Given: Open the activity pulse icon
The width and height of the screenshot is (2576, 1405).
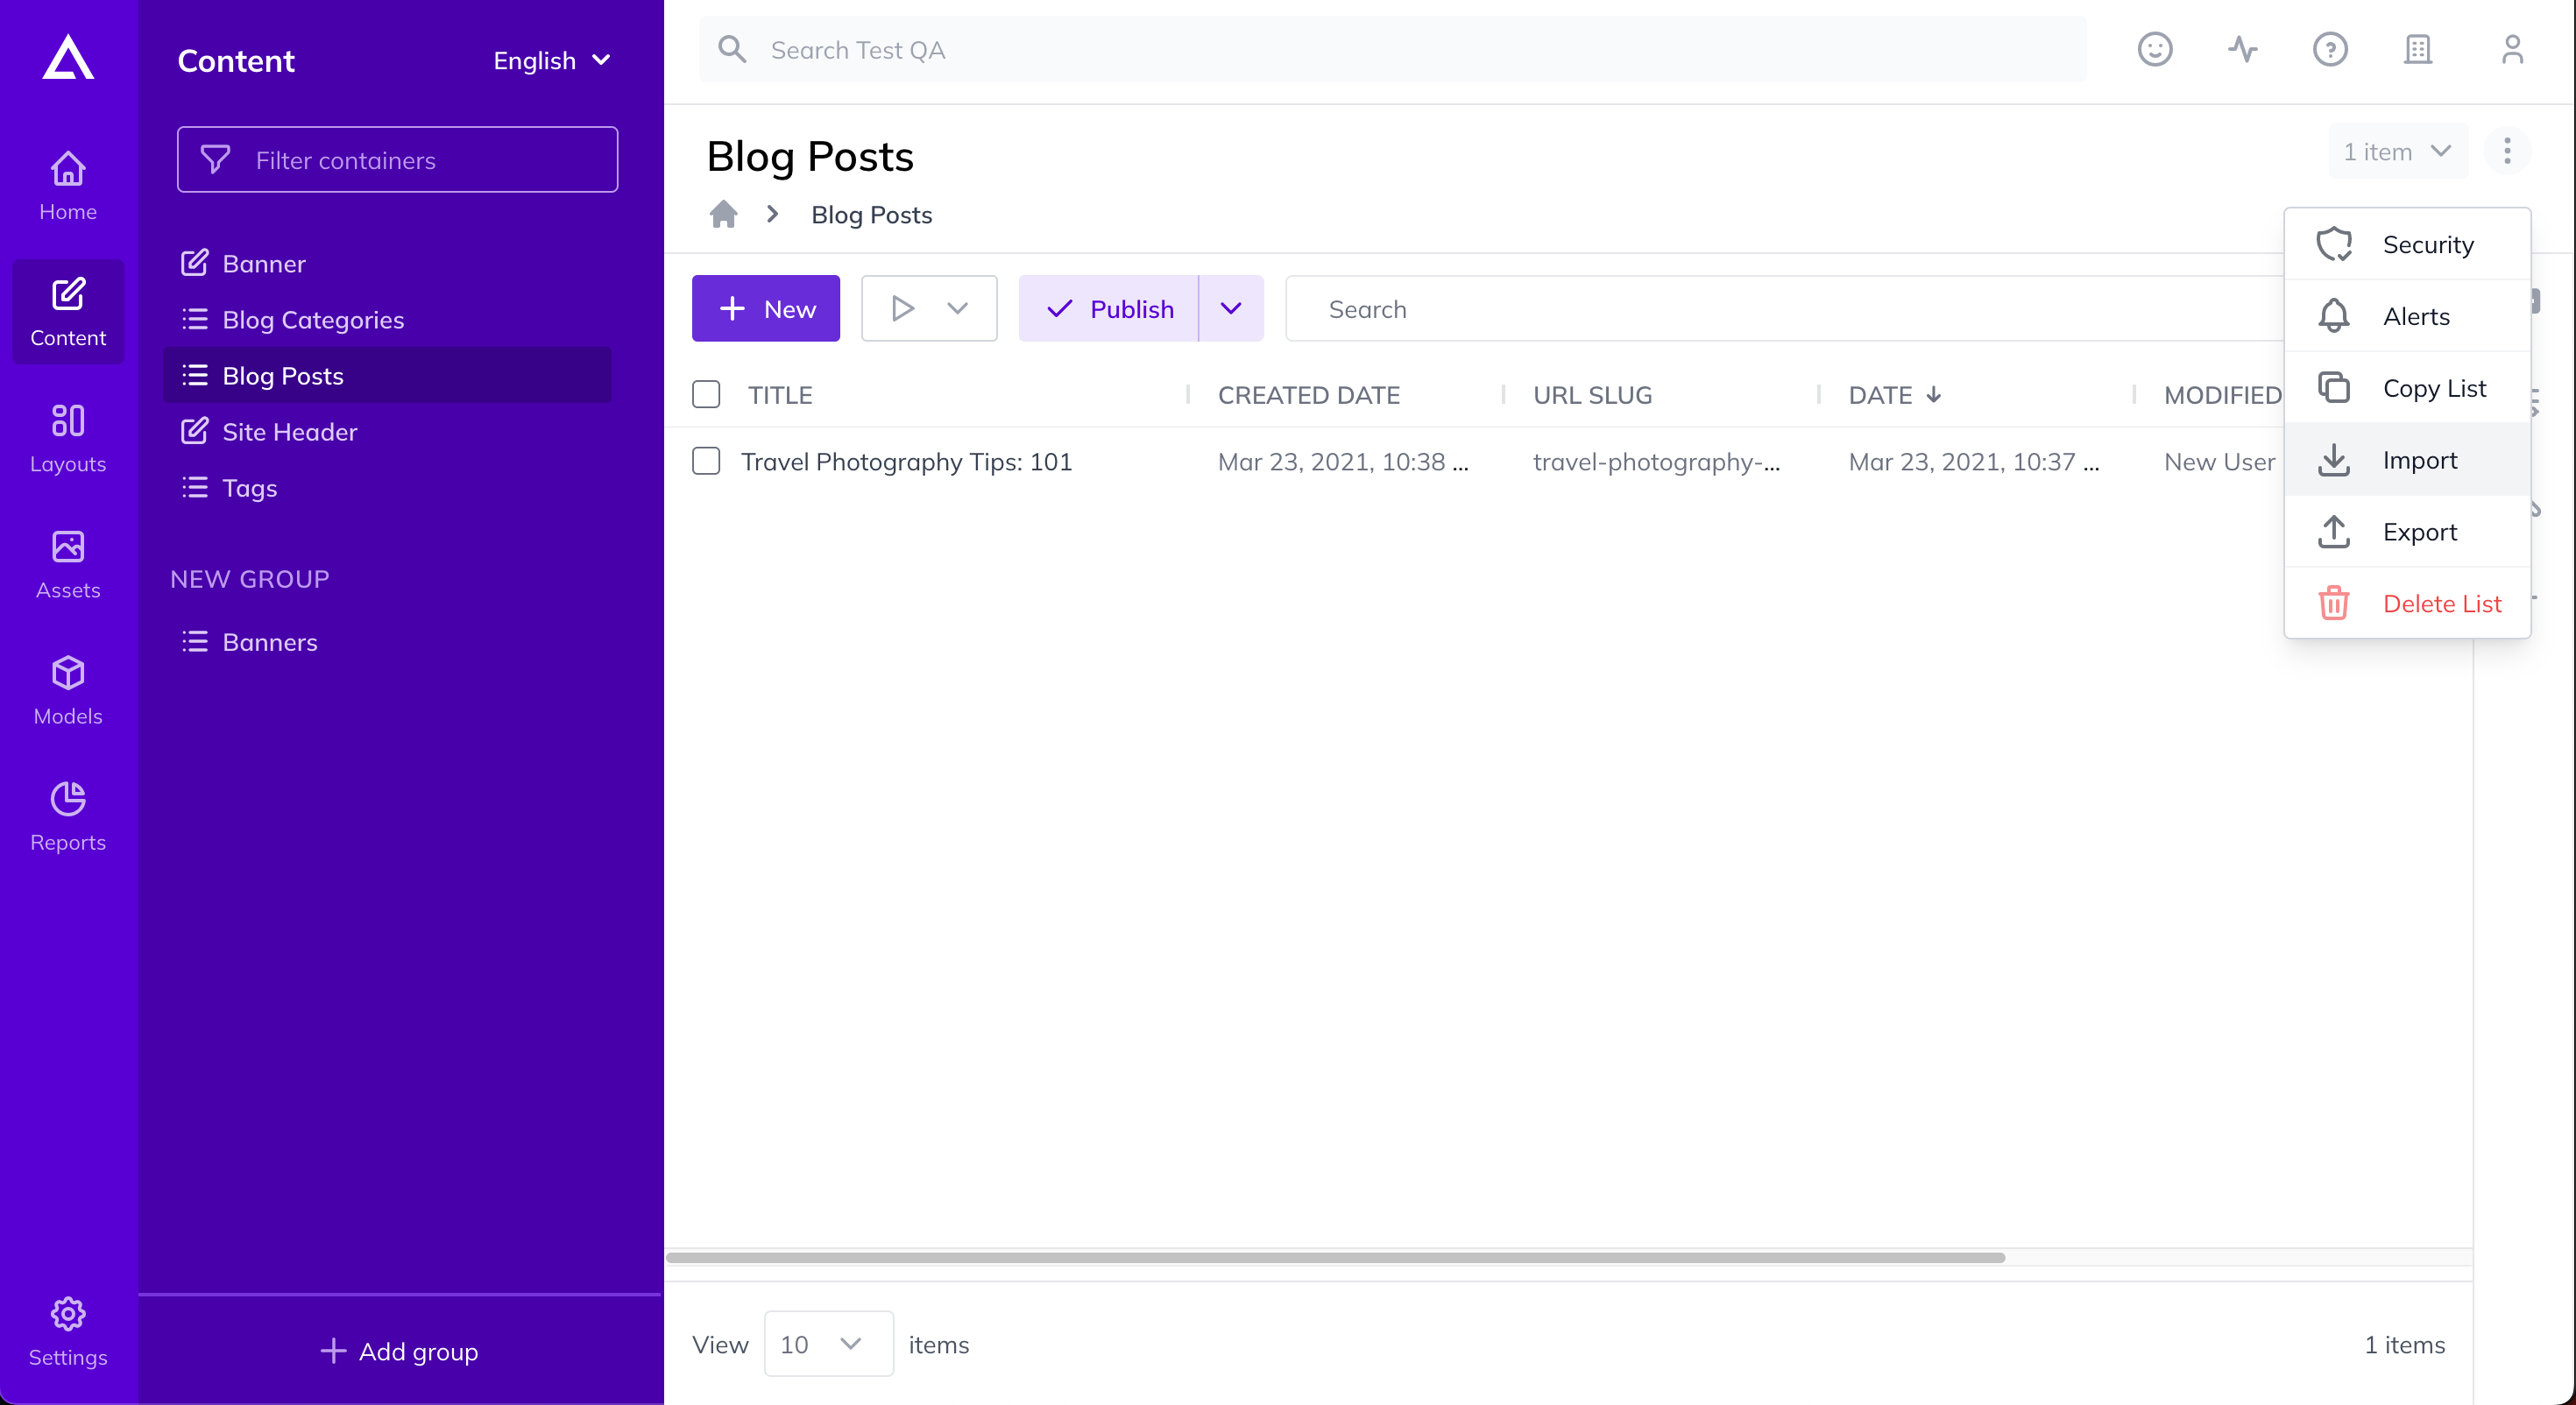Looking at the screenshot, I should [x=2242, y=49].
